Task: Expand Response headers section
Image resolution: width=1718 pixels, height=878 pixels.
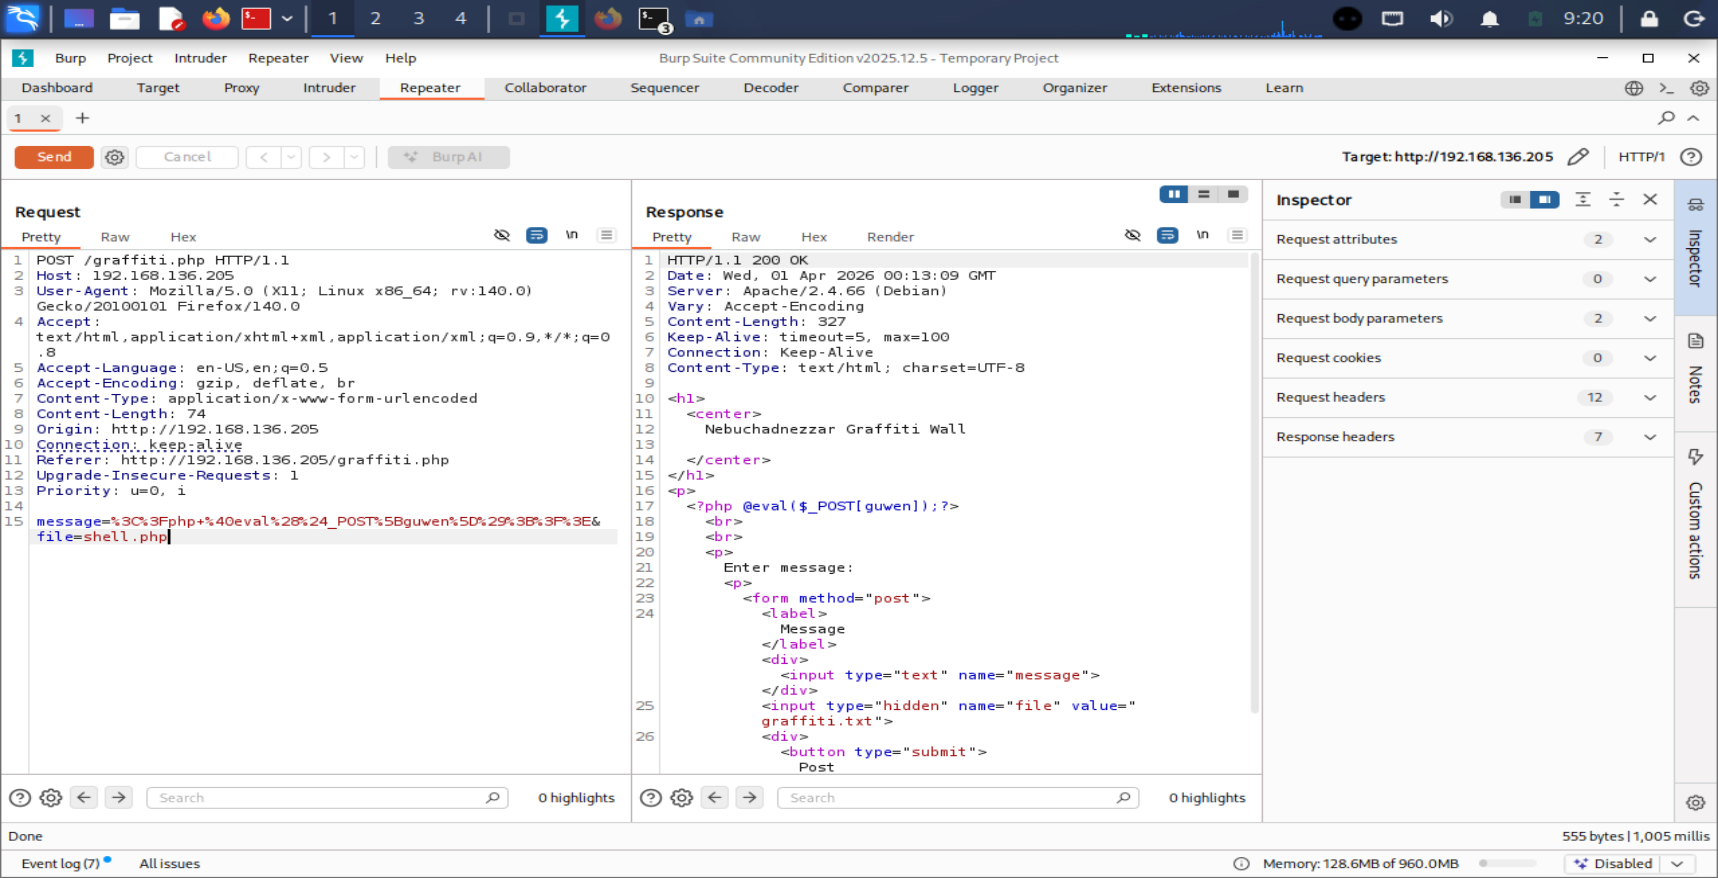Action: pos(1650,437)
